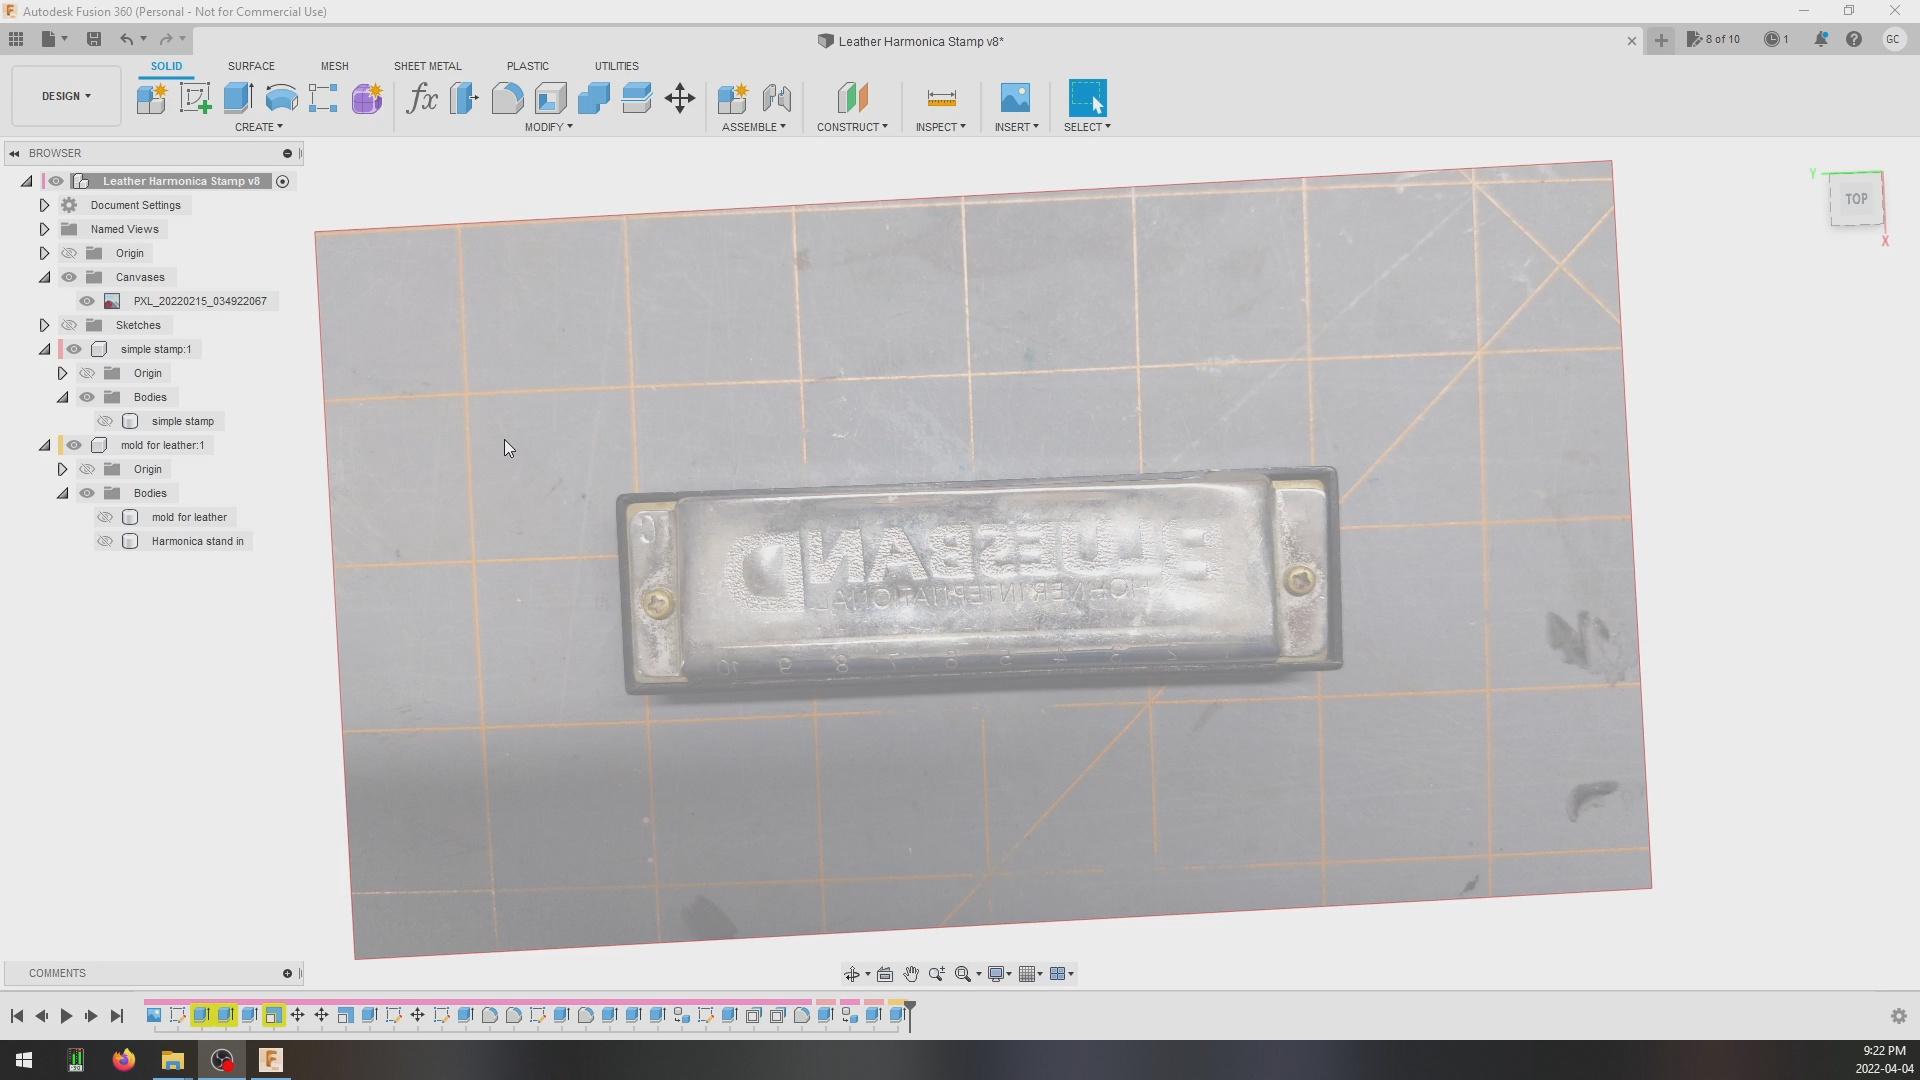This screenshot has height=1080, width=1920.
Task: Switch to the UTILITIES tab
Action: (x=616, y=66)
